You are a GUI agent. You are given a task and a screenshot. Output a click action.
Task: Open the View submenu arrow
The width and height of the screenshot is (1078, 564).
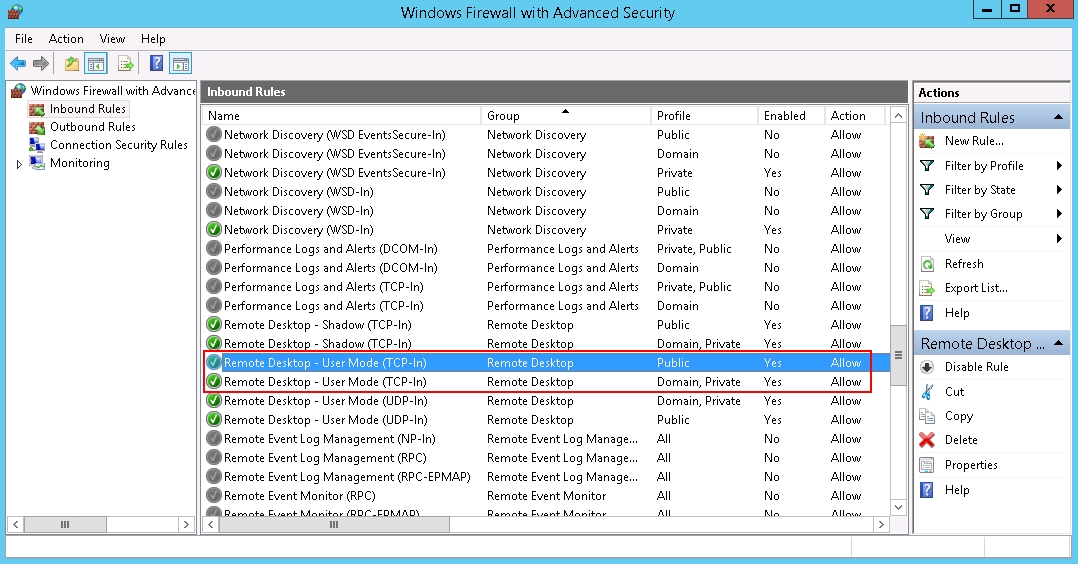pyautogui.click(x=1059, y=239)
